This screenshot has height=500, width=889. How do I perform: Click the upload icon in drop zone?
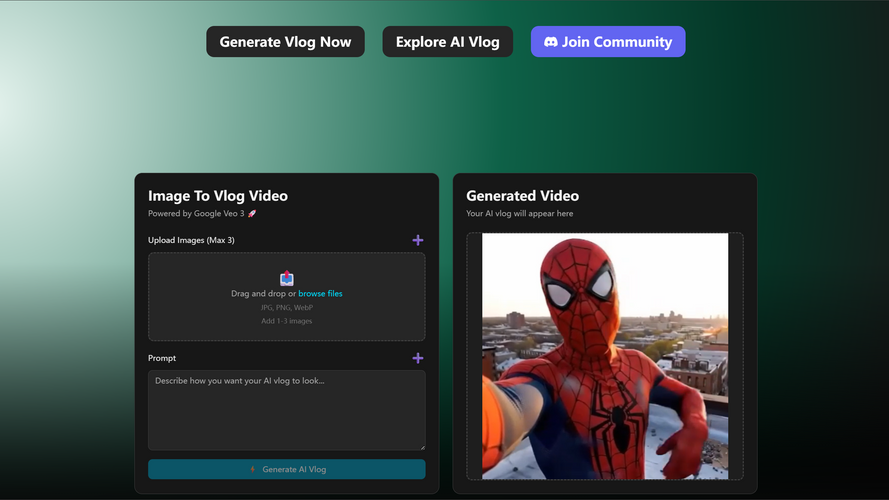287,278
